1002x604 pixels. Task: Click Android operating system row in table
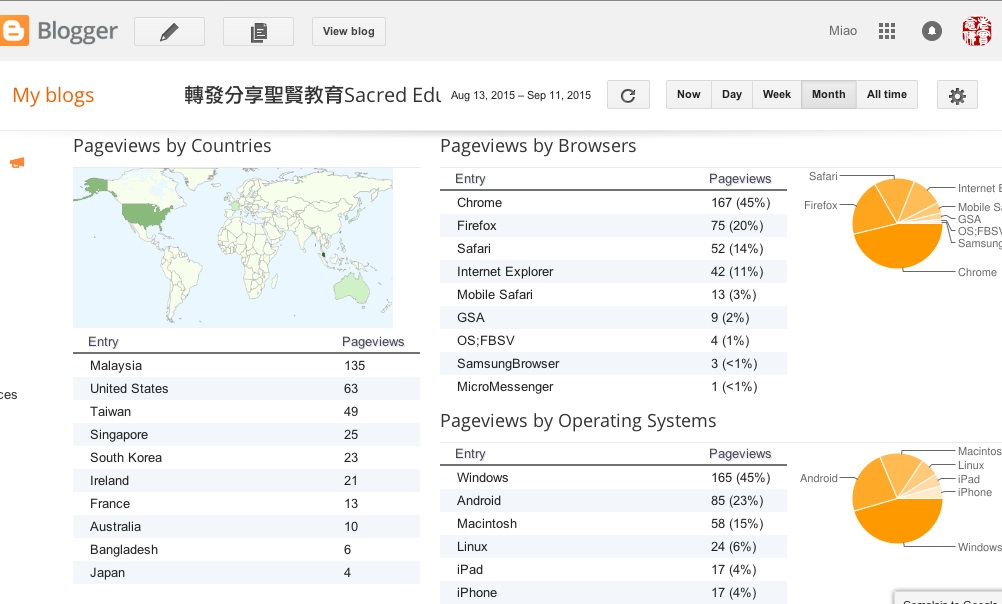(613, 500)
